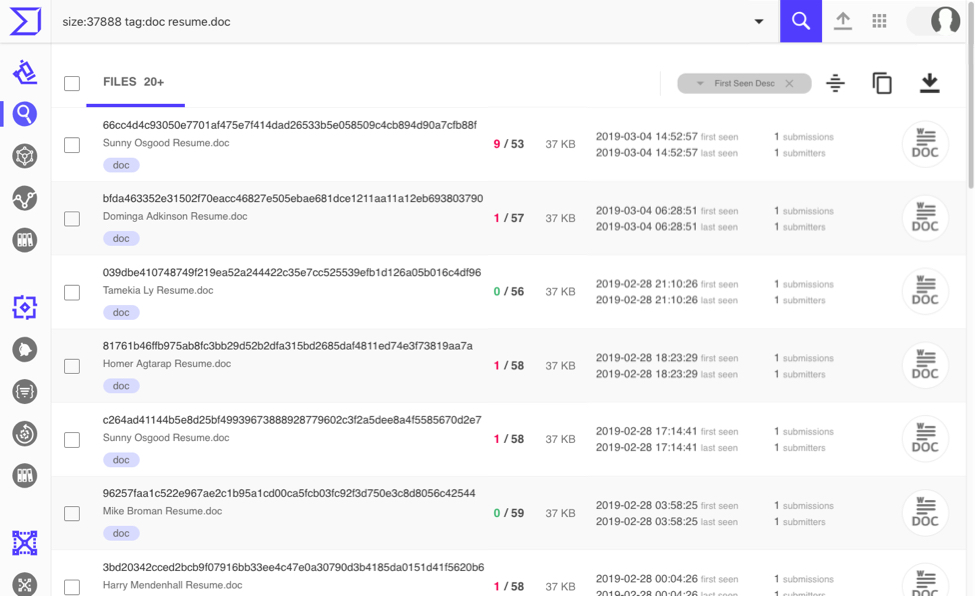Click doc tag under Mike Broman Resume
This screenshot has width=975, height=596.
(121, 533)
